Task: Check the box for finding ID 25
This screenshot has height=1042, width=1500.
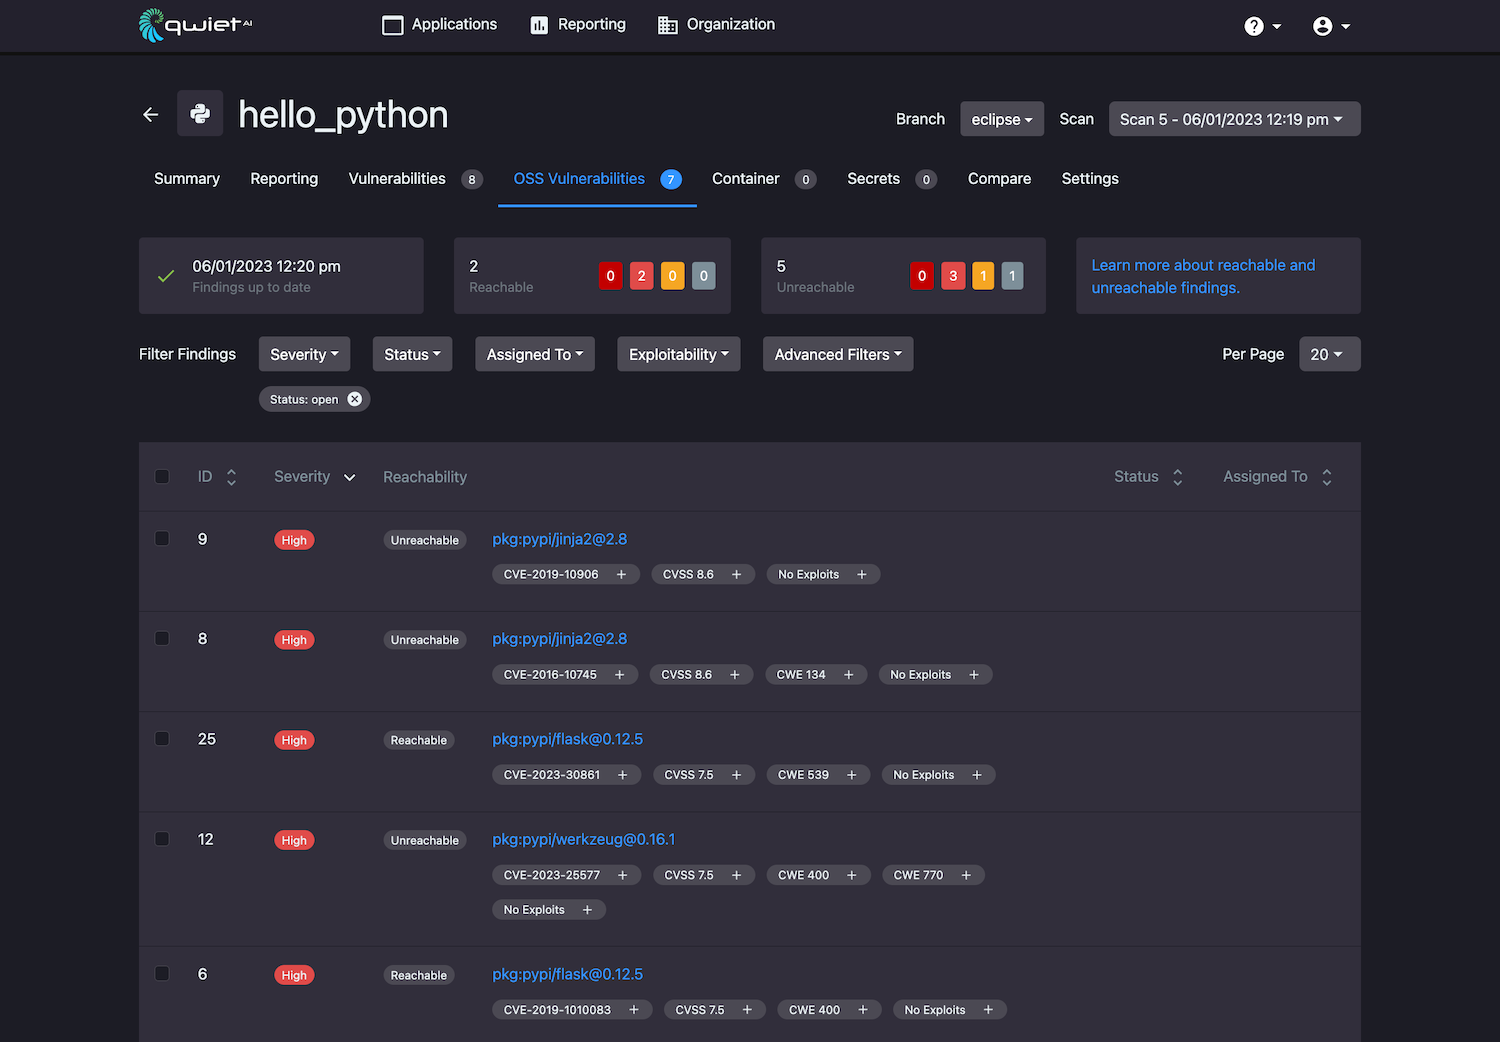Action: [x=162, y=738]
